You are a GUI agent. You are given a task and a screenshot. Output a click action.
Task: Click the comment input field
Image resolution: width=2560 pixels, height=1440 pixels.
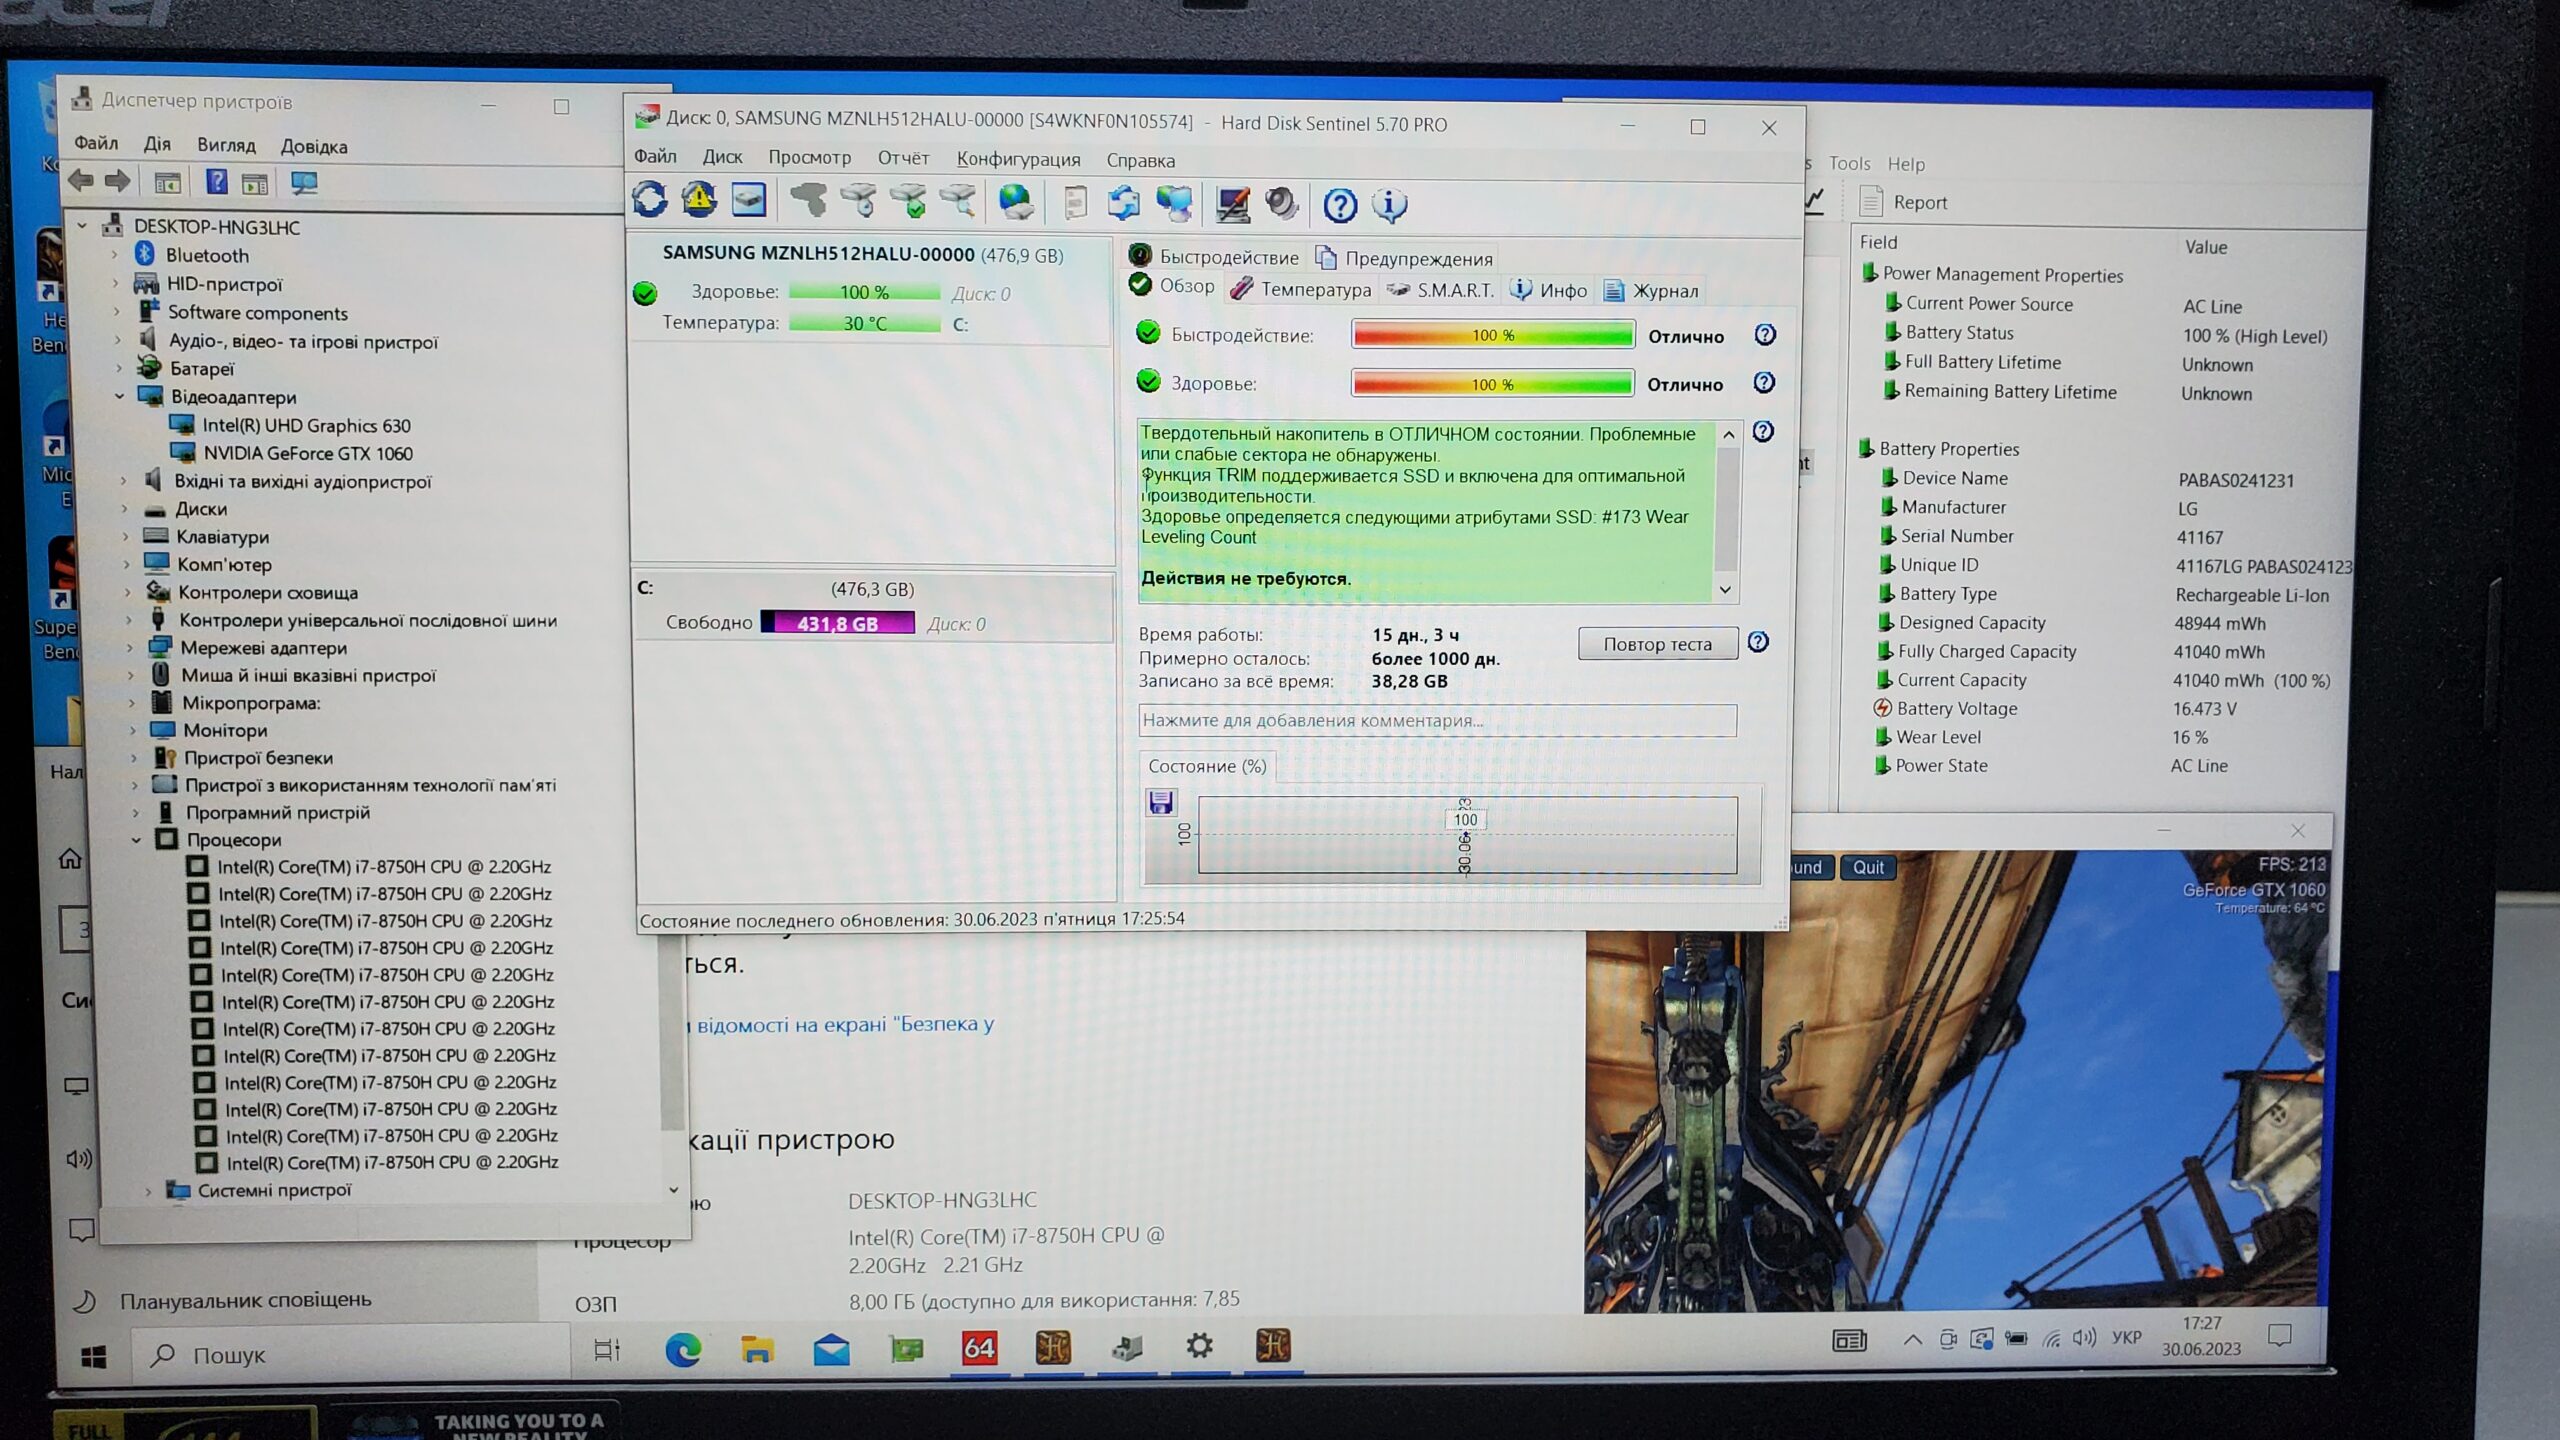click(x=1436, y=720)
